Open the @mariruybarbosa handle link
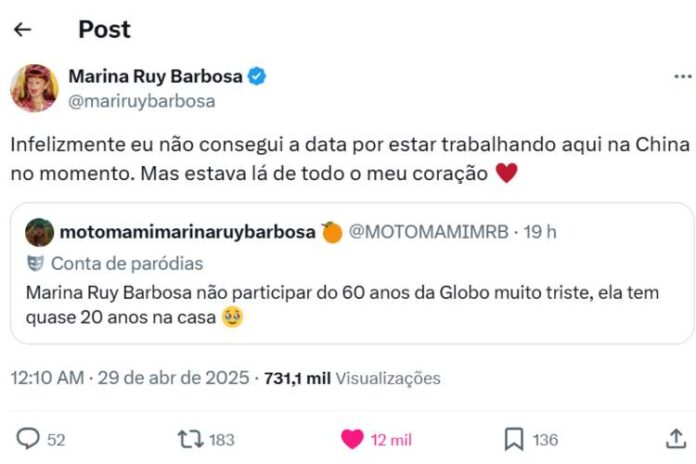 click(141, 101)
